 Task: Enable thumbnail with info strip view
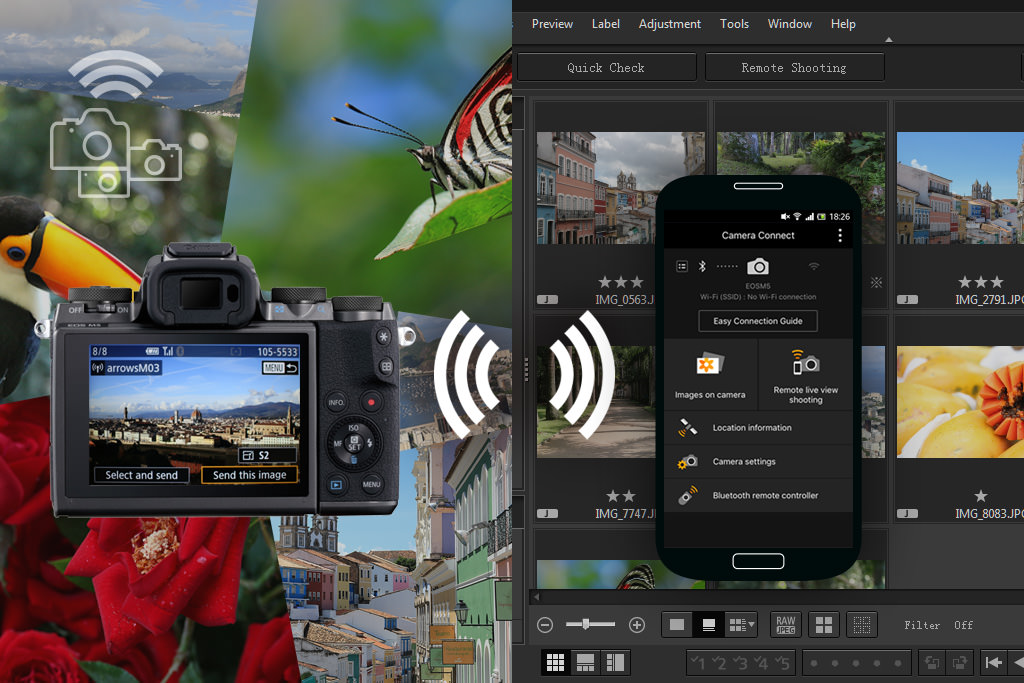click(709, 625)
